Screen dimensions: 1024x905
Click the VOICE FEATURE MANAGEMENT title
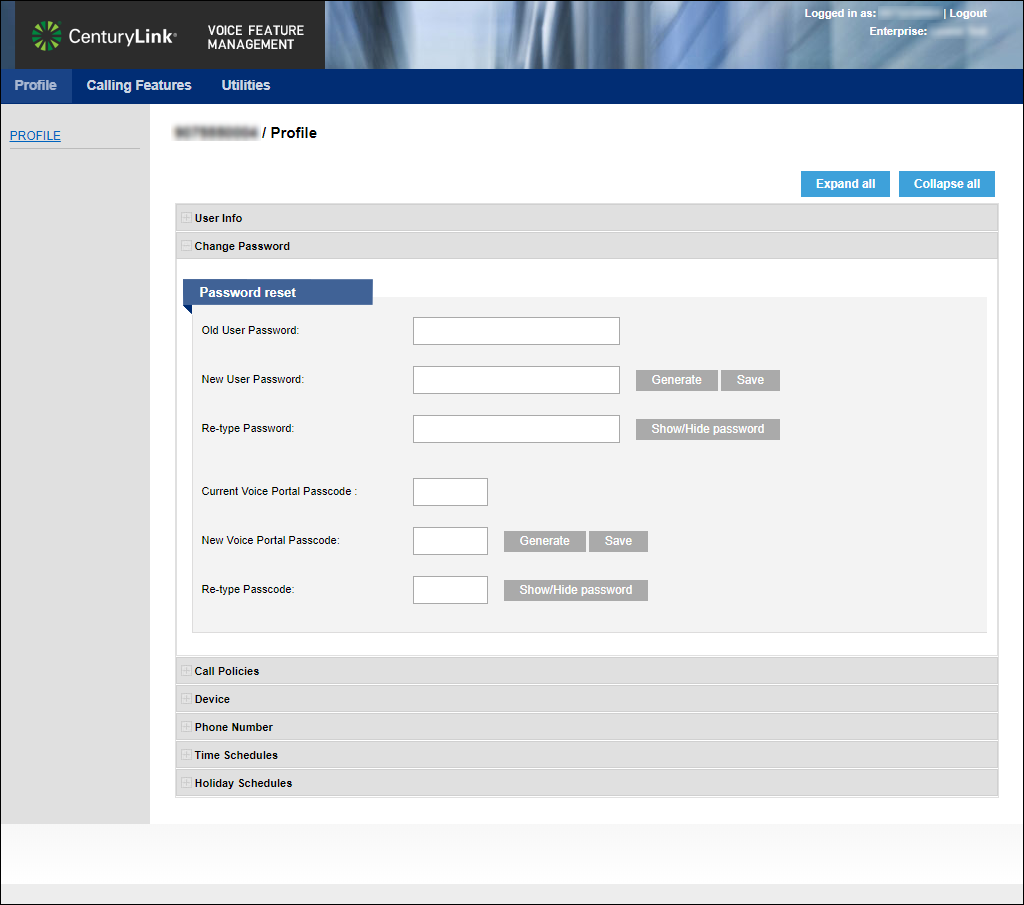[255, 37]
